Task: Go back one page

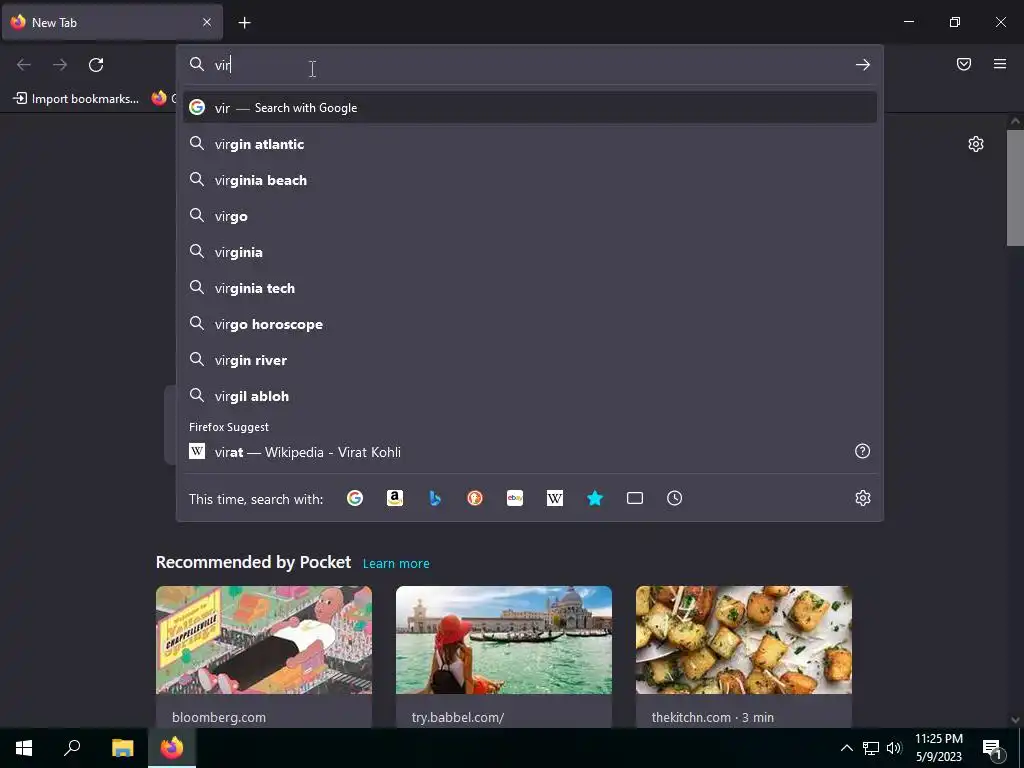Action: coord(24,65)
